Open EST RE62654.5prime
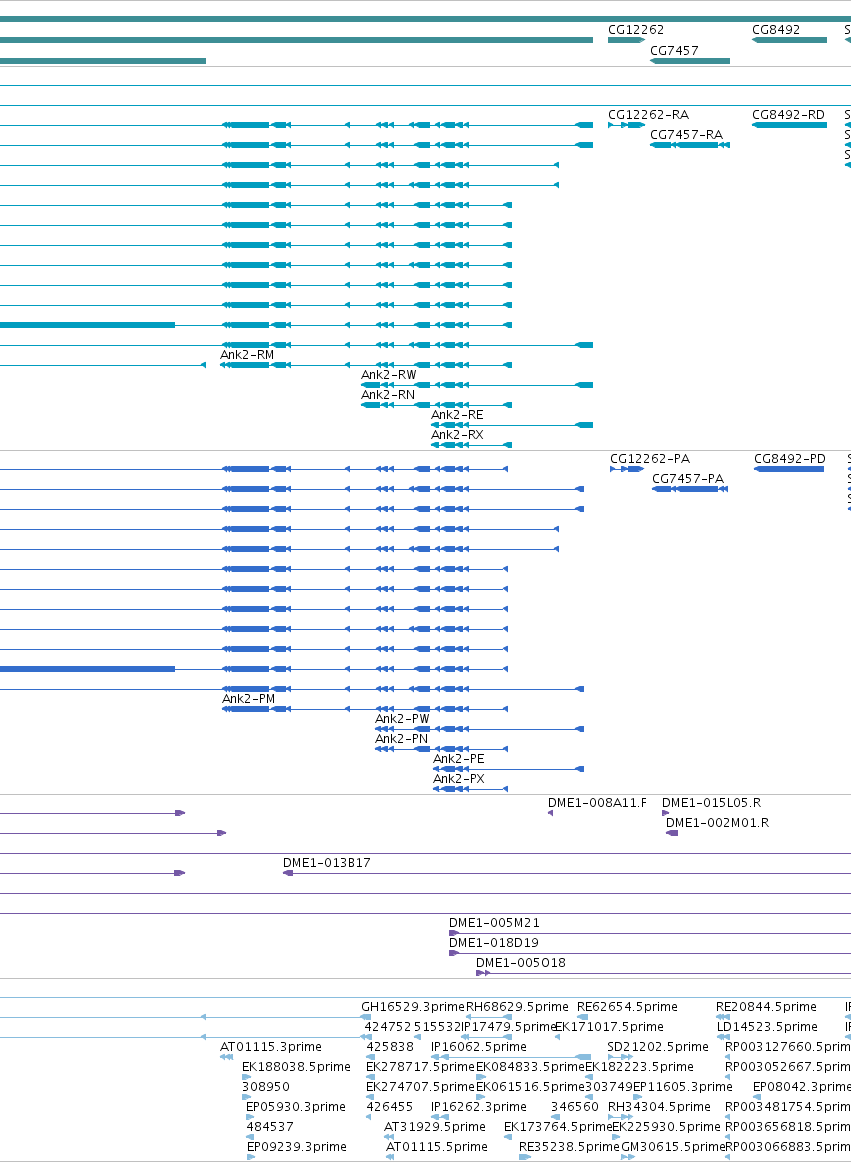851x1162 pixels. [x=627, y=1007]
